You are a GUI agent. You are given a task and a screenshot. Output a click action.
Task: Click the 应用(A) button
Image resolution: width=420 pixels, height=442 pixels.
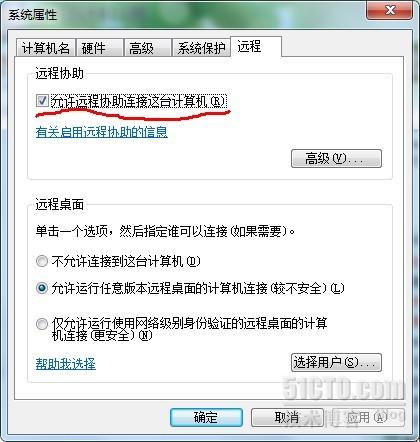coord(368,417)
